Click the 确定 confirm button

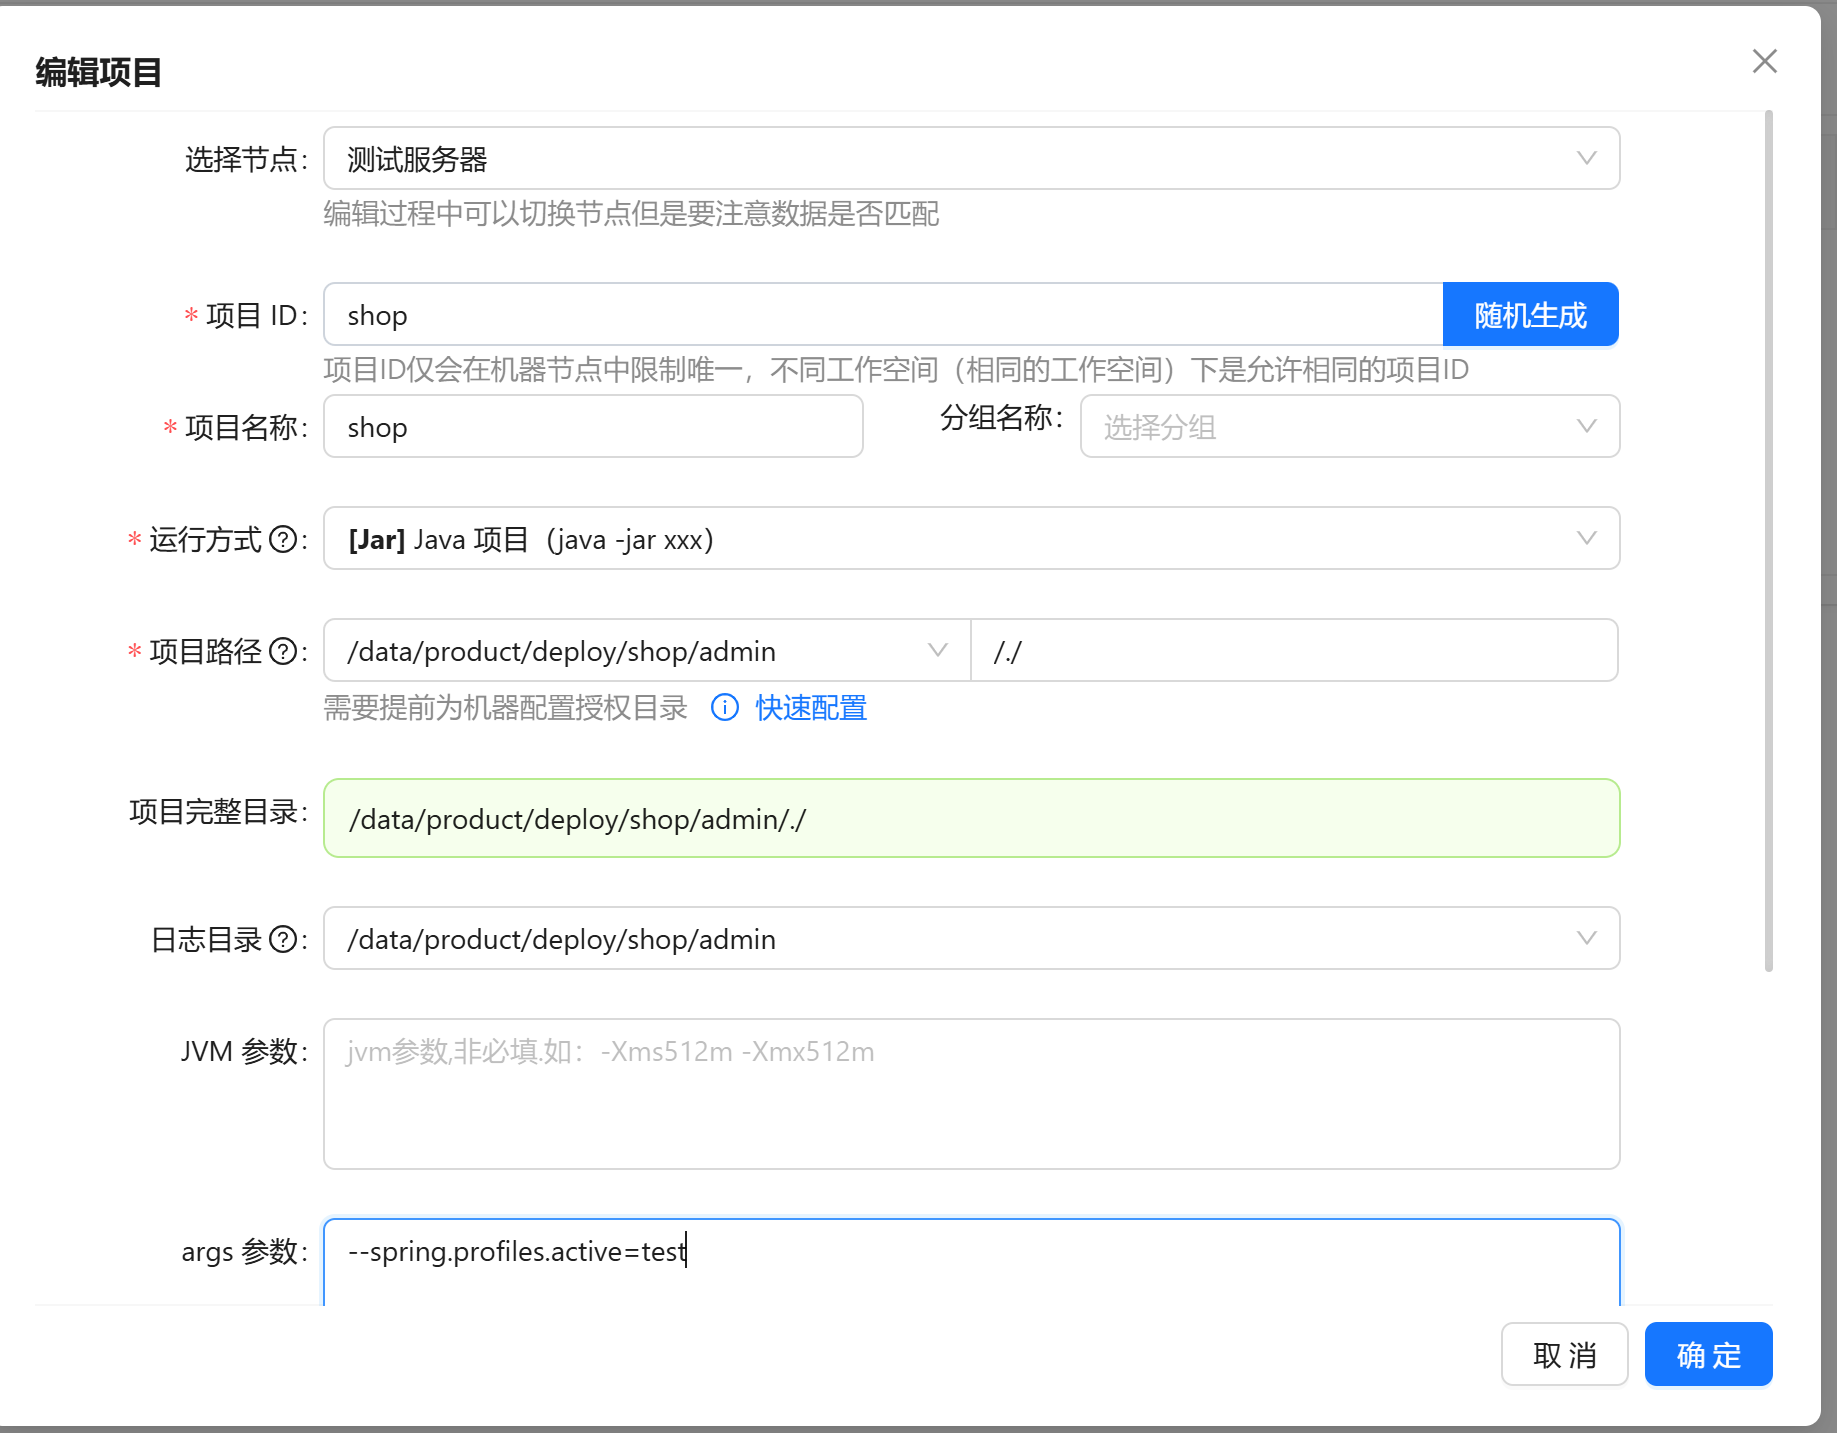tap(1708, 1354)
